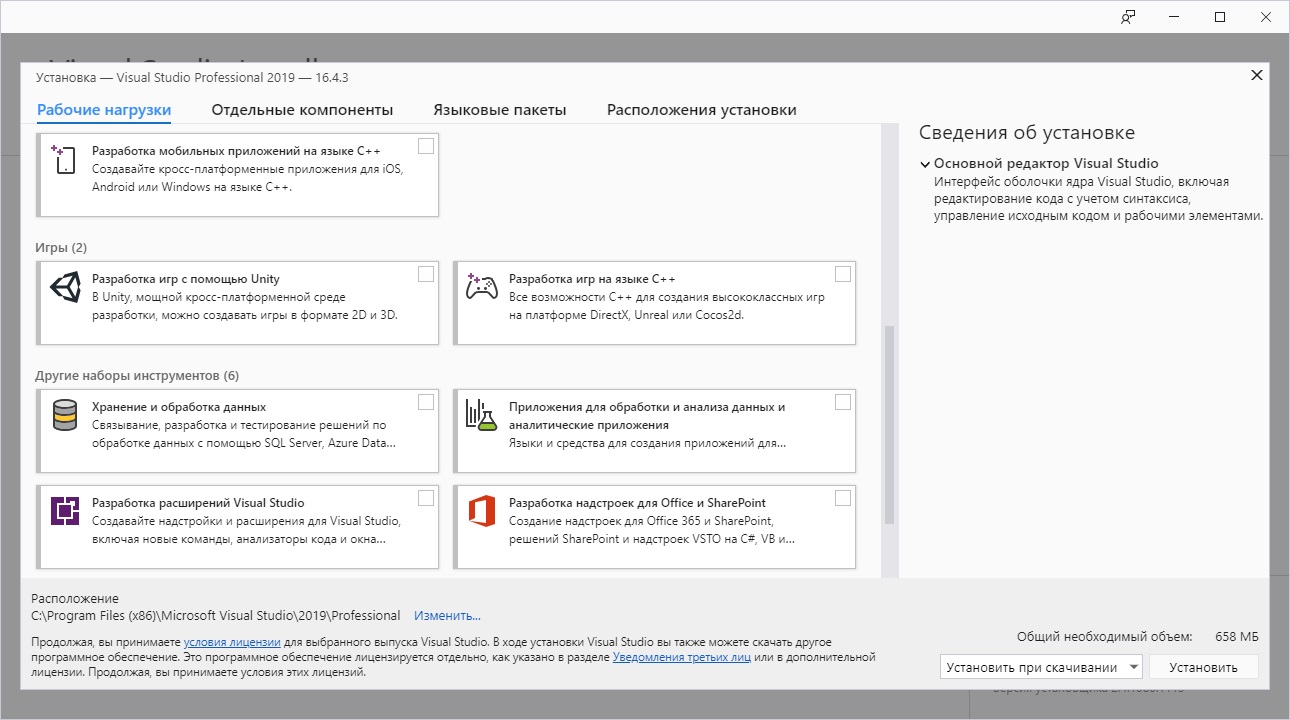Viewport: 1290px width, 720px height.
Task: Tick the data storage and processing checkbox
Action: pyautogui.click(x=426, y=402)
